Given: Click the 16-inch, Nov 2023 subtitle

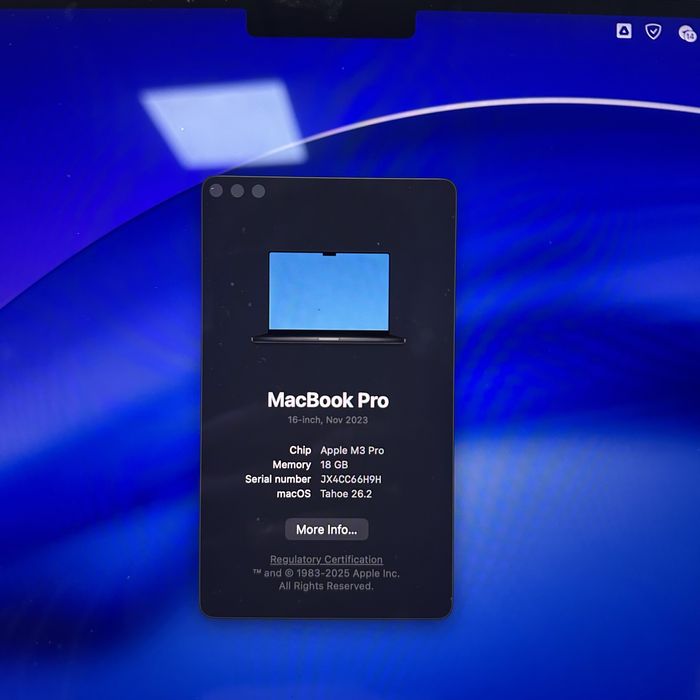Looking at the screenshot, I should [x=328, y=420].
